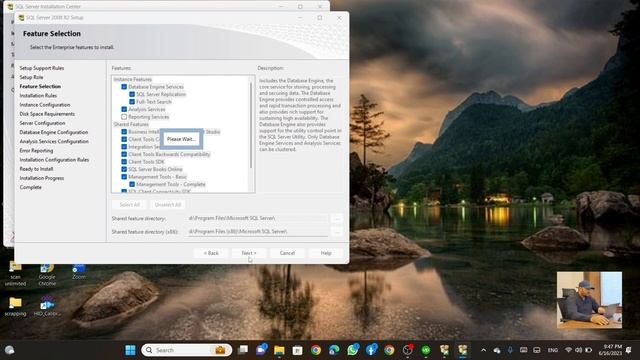Open Task View from the taskbar
The image size is (640, 360).
(x=243, y=350)
